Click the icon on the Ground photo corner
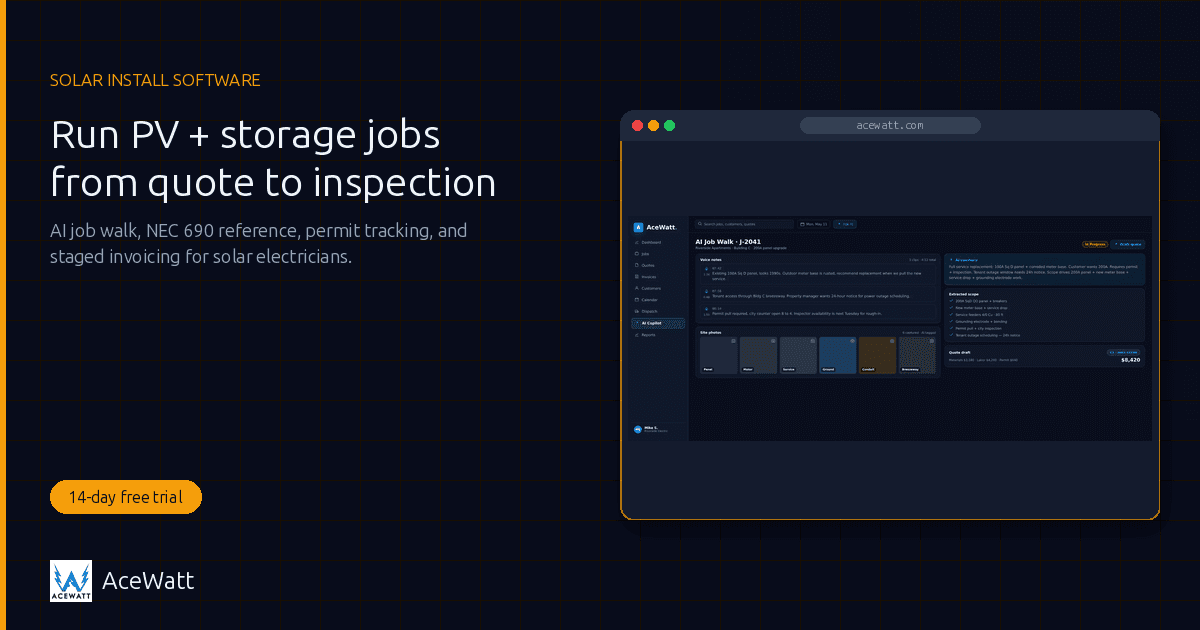1200x630 pixels. (x=852, y=341)
